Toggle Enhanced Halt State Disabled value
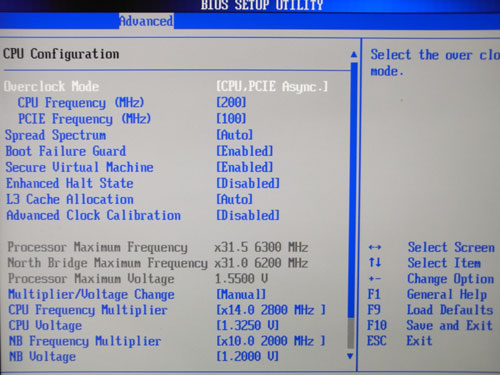This screenshot has height=375, width=500. (248, 183)
